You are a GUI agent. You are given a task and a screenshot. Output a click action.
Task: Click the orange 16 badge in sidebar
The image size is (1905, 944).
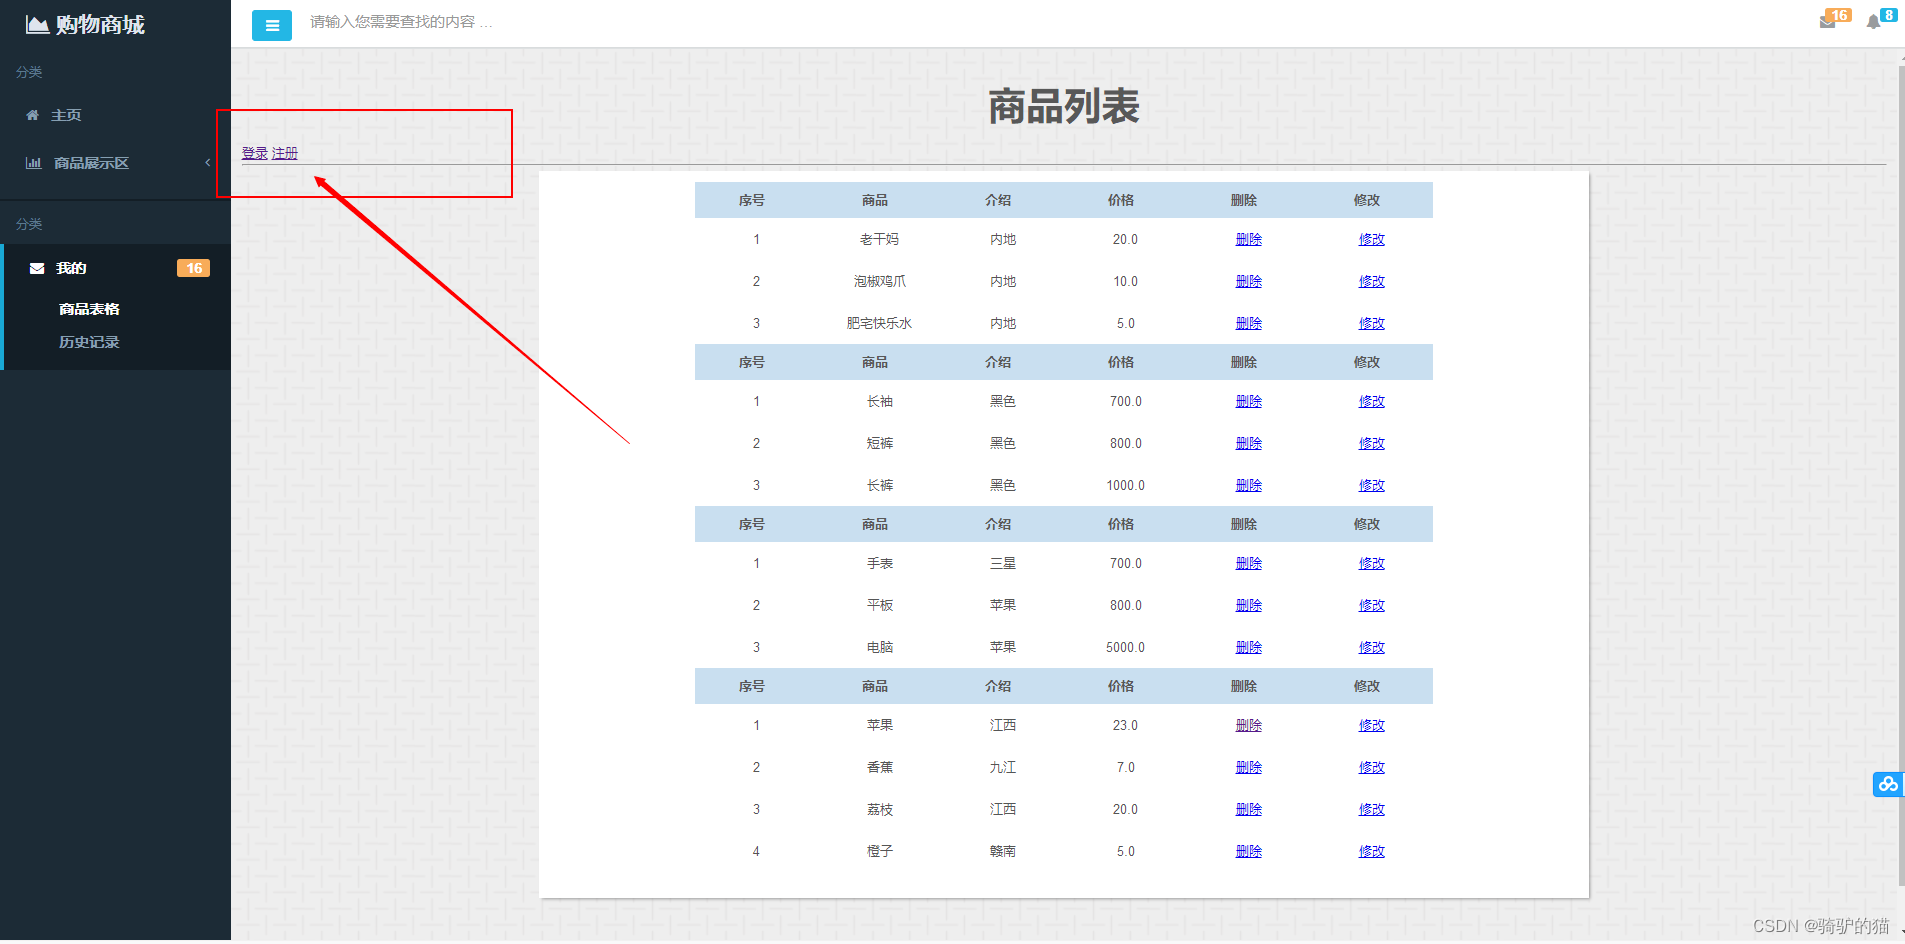click(x=193, y=268)
